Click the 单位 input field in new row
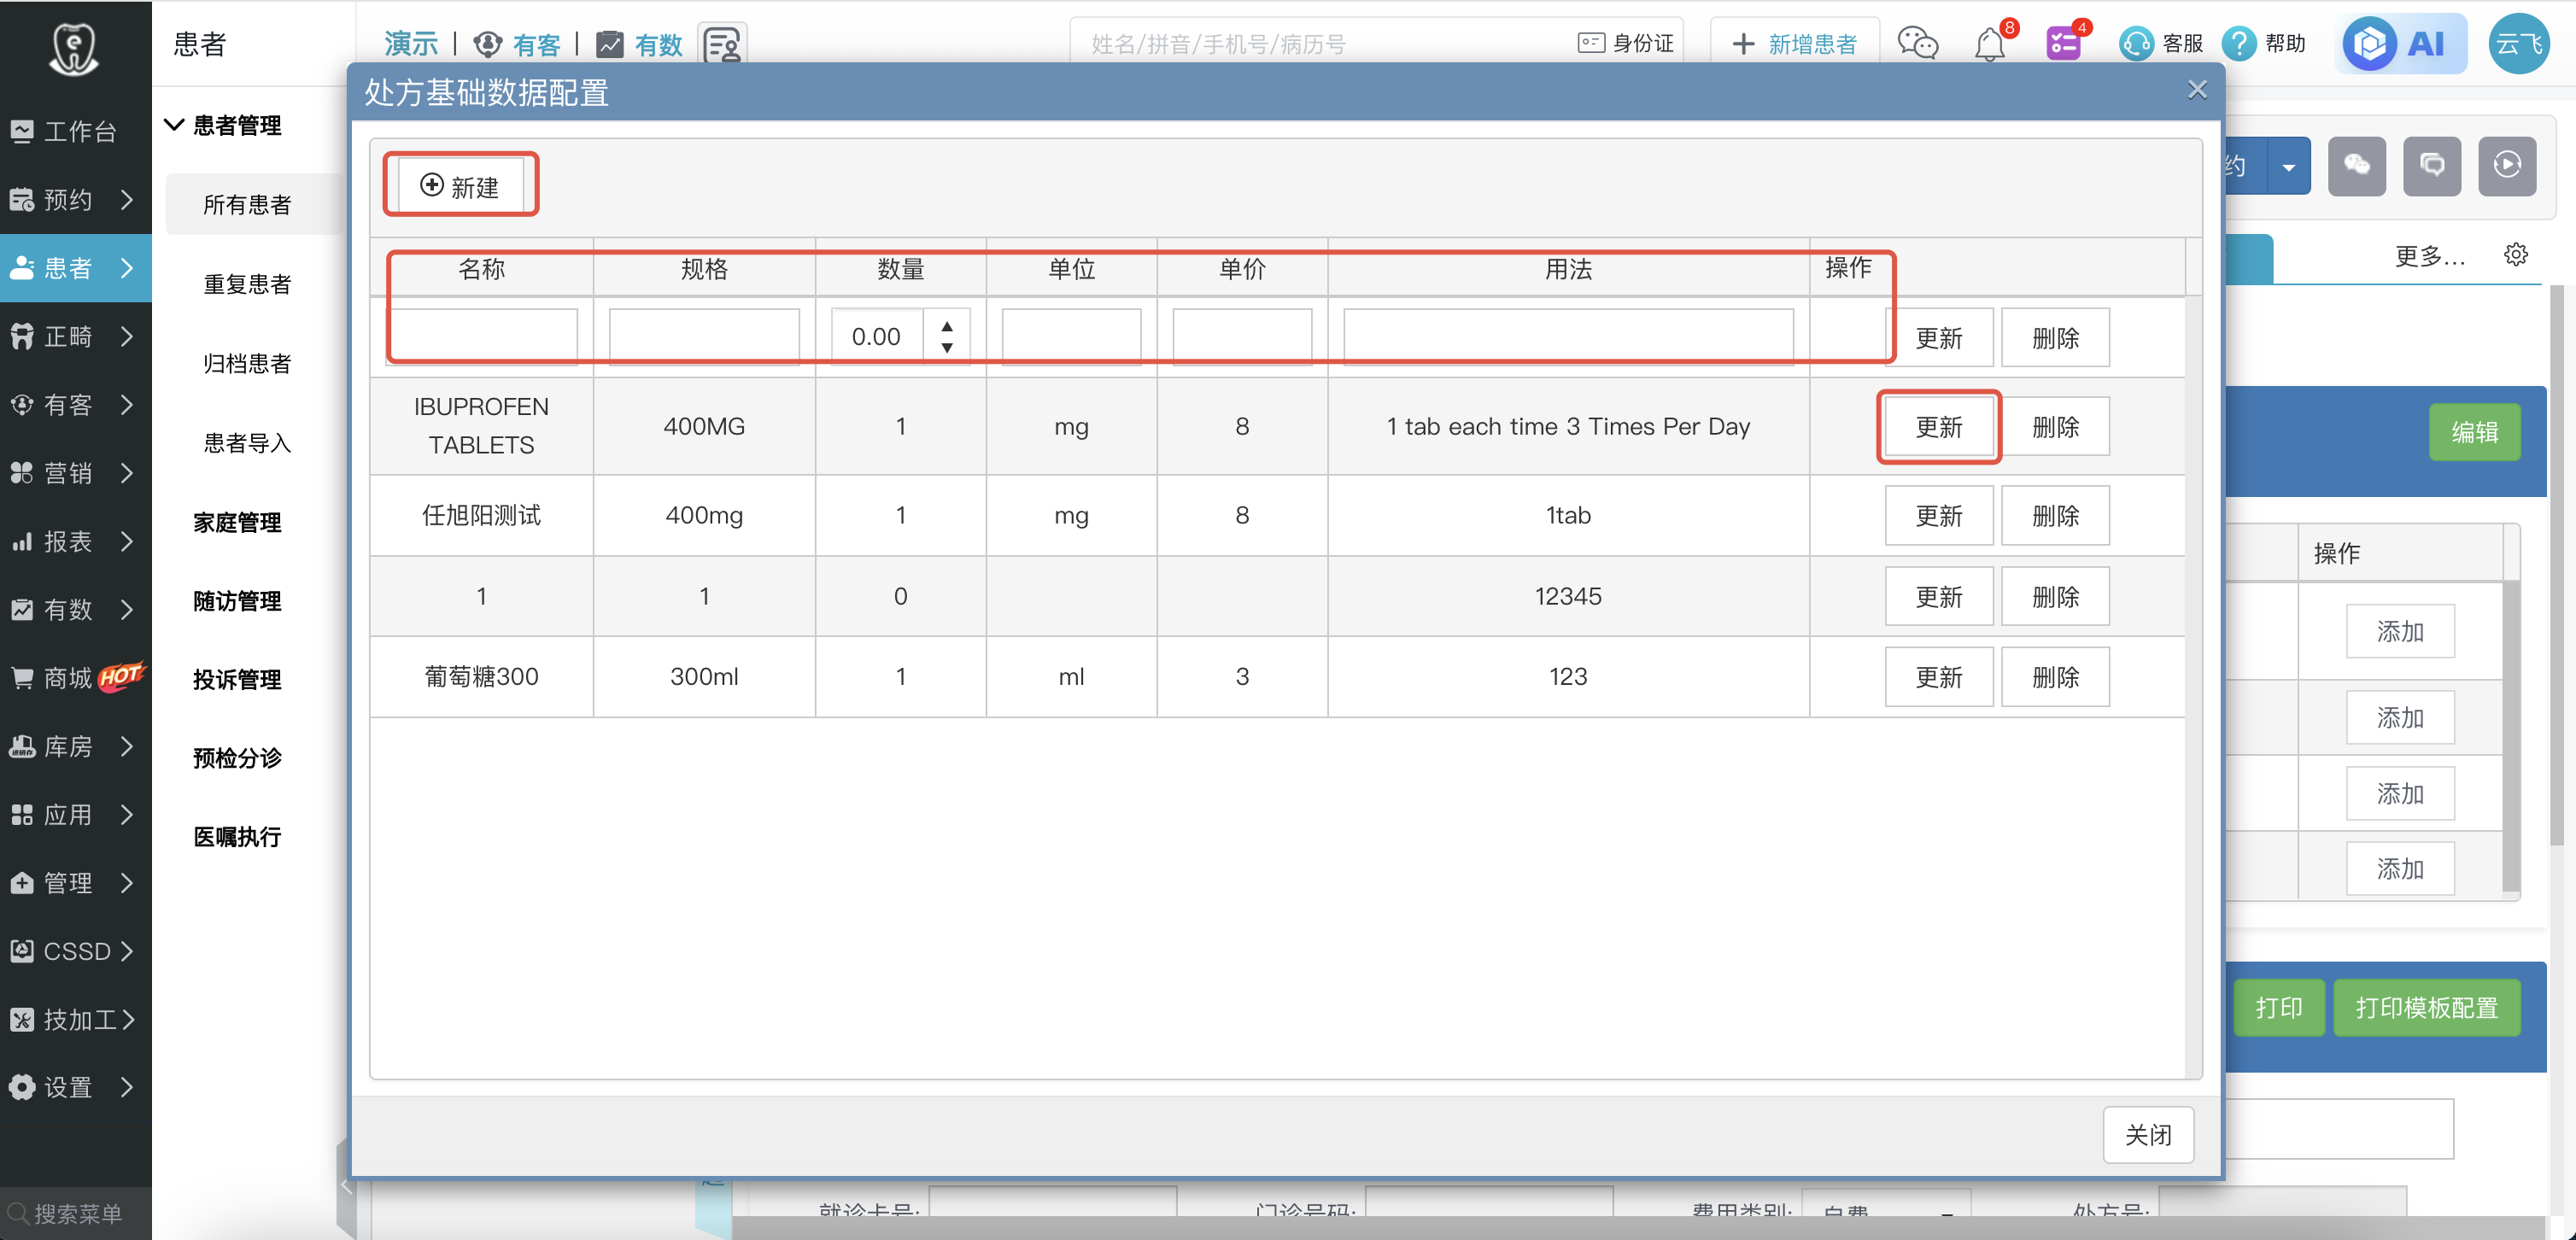The width and height of the screenshot is (2576, 1240). pyautogui.click(x=1071, y=337)
